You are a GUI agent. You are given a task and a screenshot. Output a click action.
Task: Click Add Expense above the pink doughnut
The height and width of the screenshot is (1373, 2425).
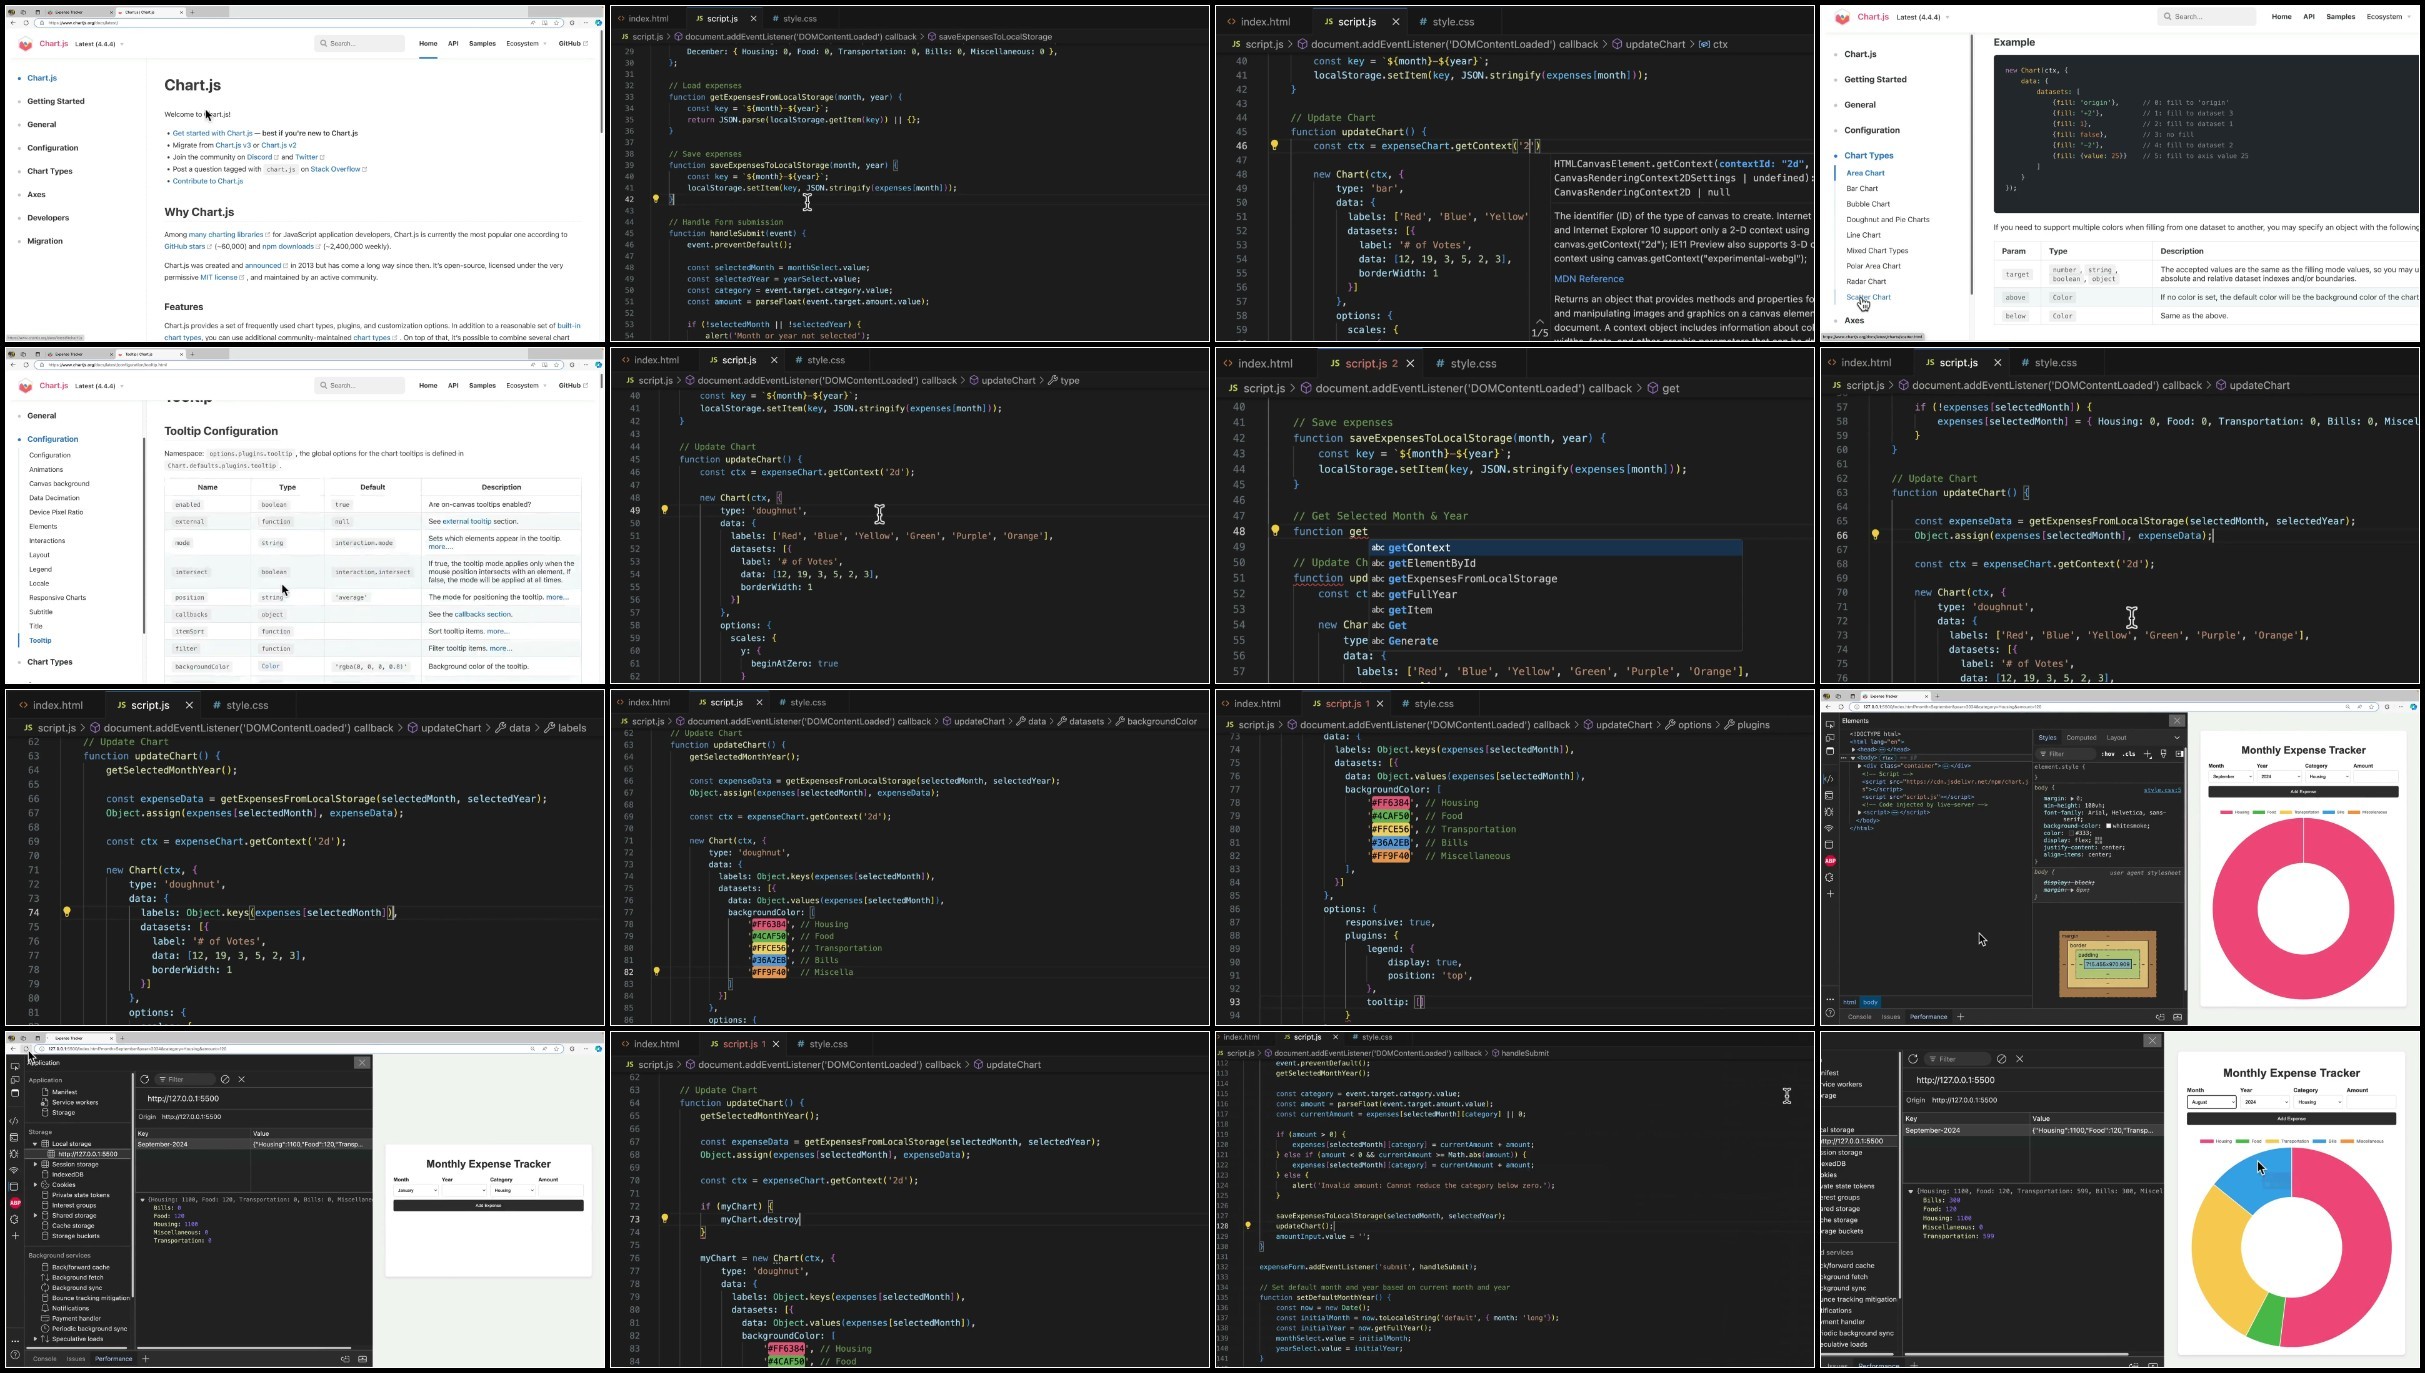tap(2303, 792)
